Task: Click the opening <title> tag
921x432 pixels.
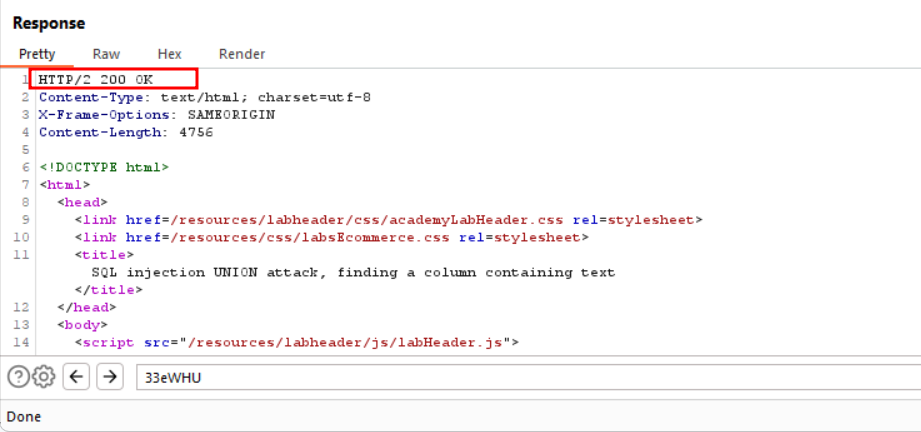Action: click(x=104, y=255)
